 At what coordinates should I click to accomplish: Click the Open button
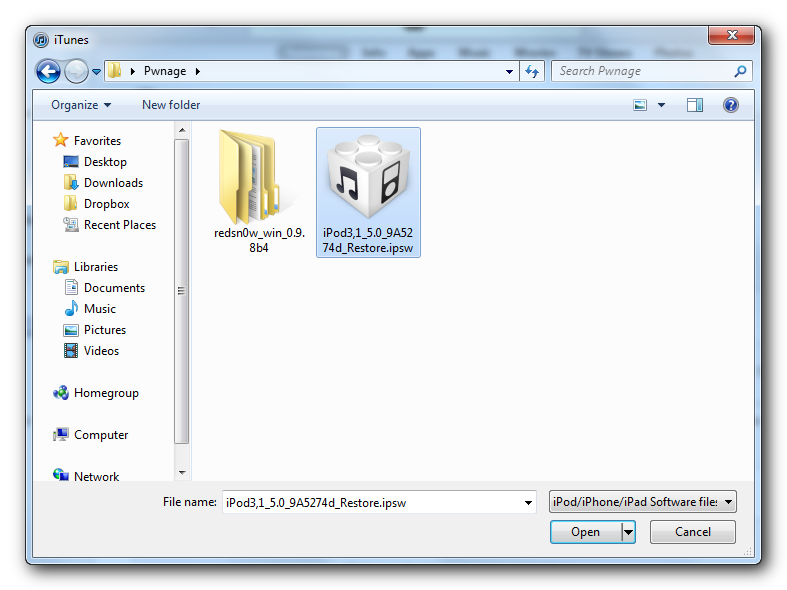(x=585, y=532)
